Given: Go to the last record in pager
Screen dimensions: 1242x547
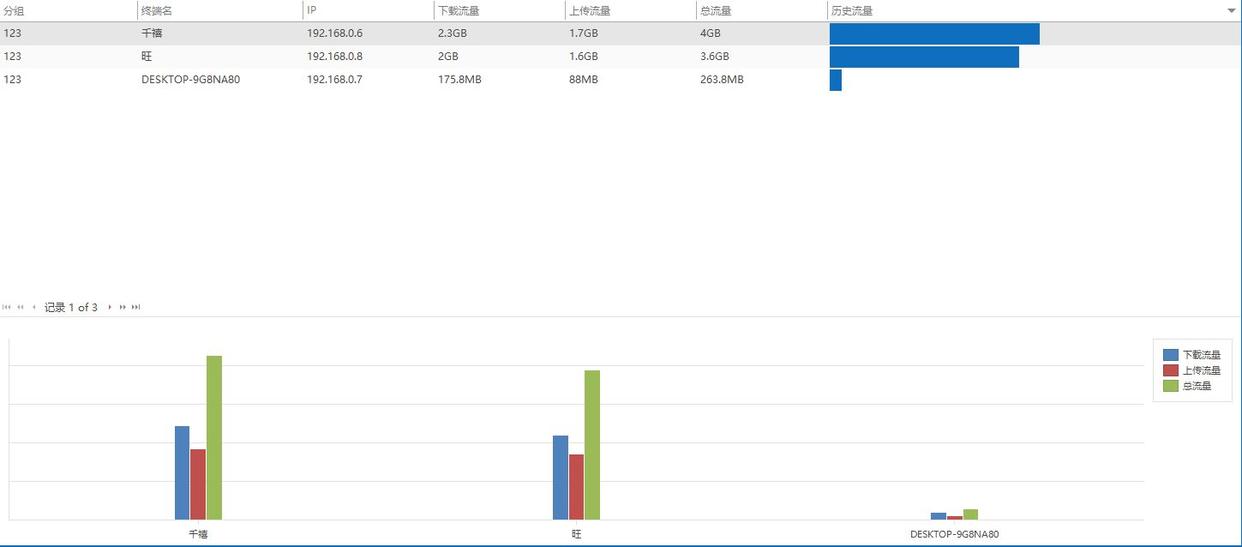Looking at the screenshot, I should coord(136,307).
